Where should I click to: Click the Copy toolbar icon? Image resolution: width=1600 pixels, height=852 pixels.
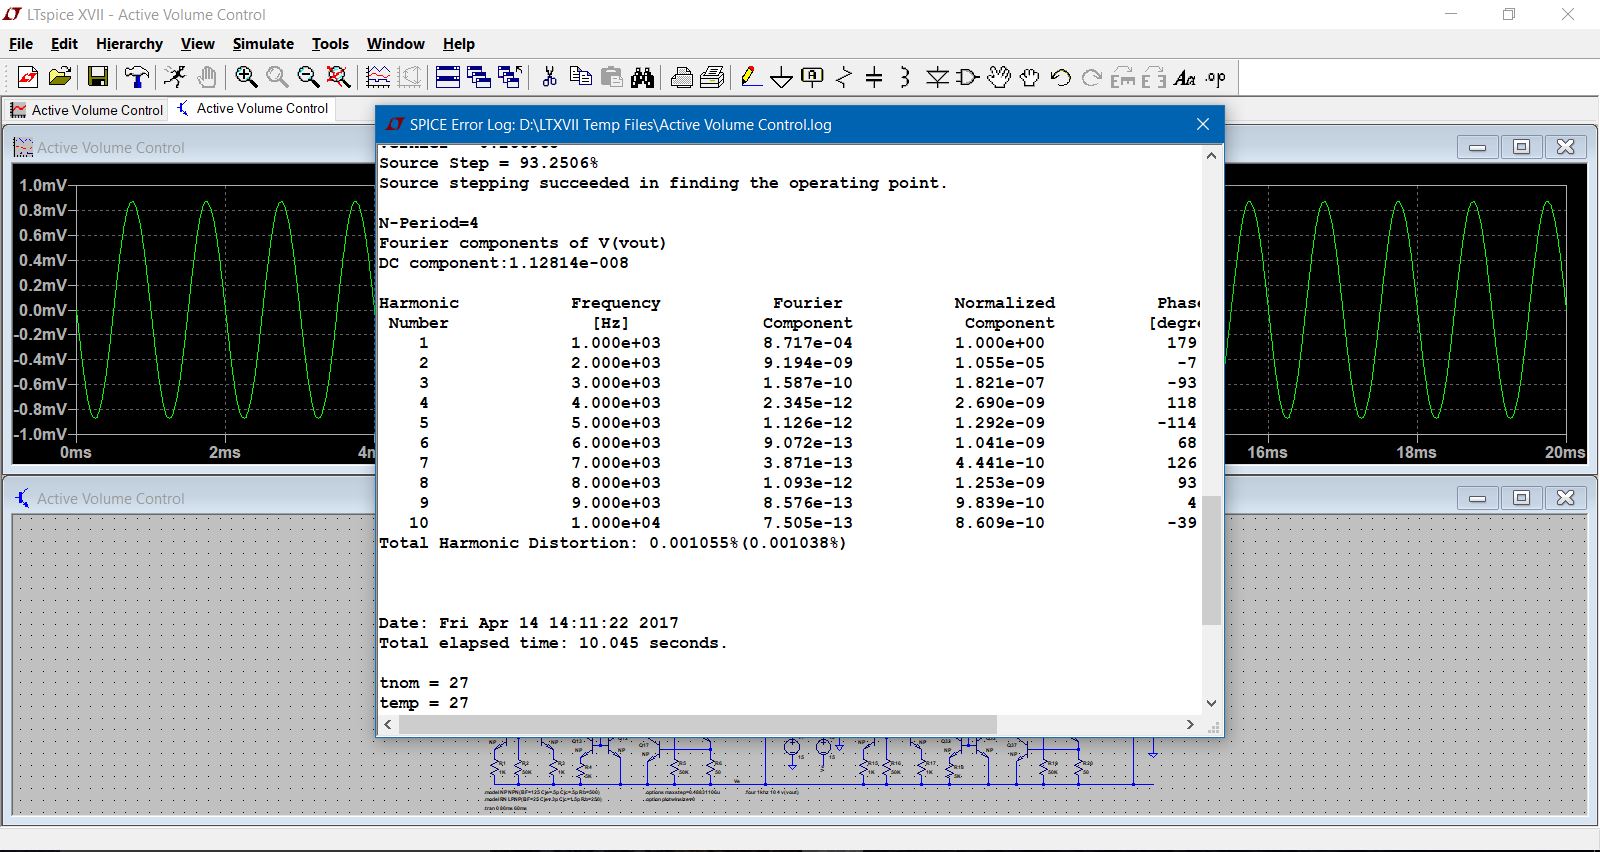[x=580, y=77]
